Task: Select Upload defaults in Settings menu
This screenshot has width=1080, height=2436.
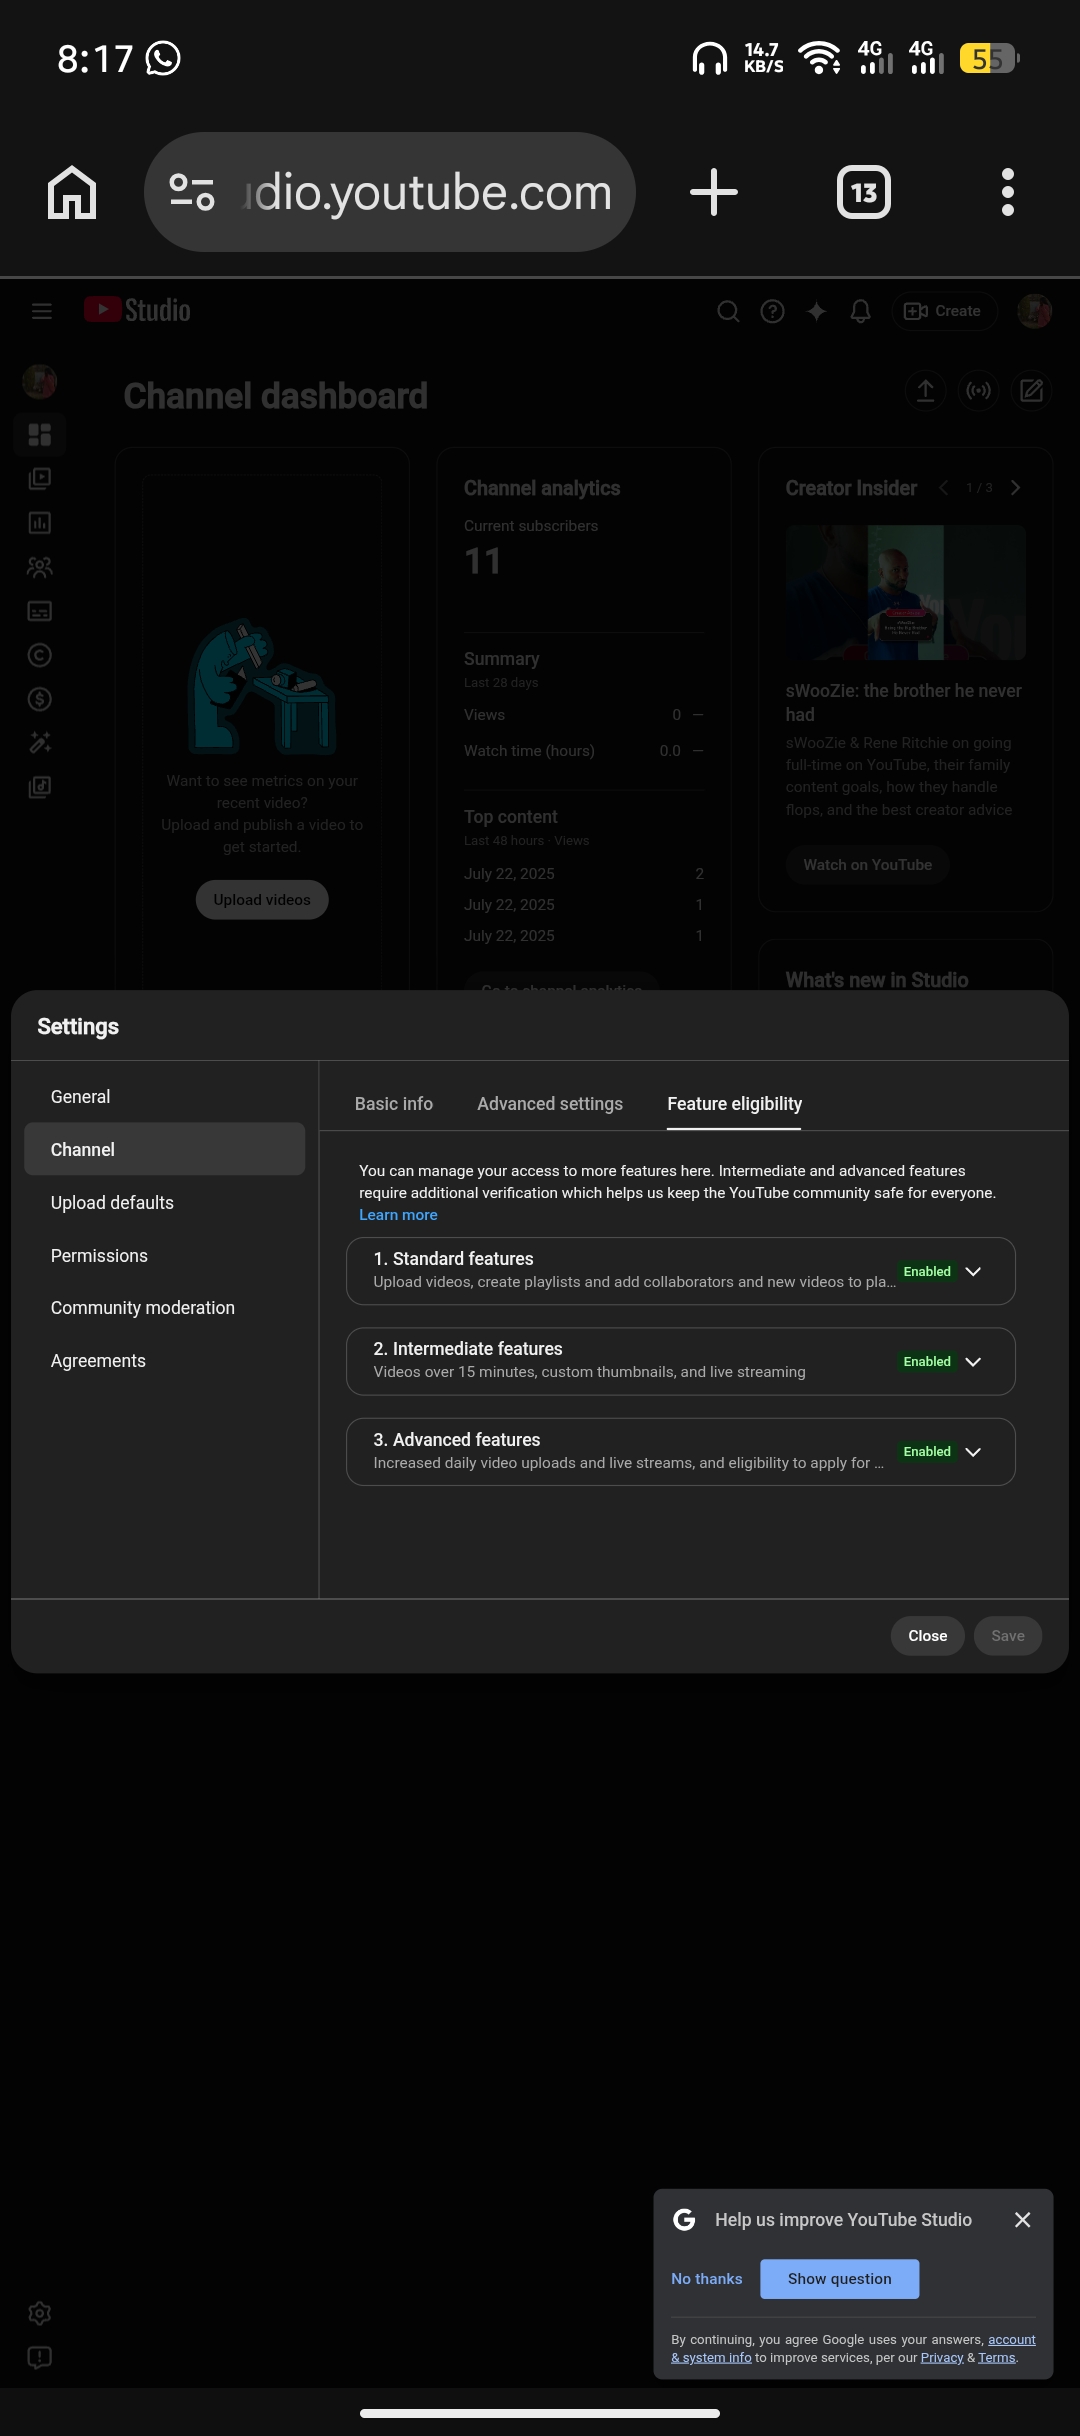Action: (x=165, y=1202)
